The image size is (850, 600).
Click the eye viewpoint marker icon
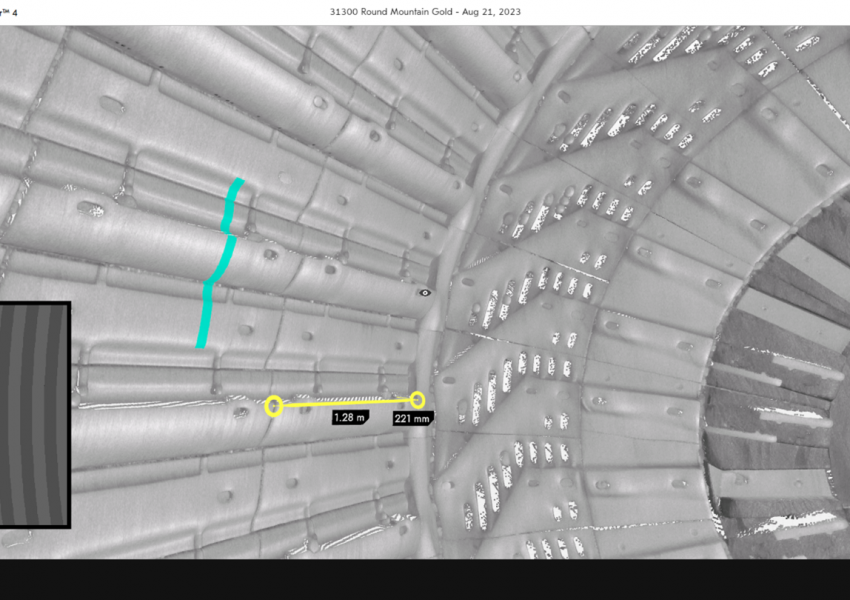[425, 293]
